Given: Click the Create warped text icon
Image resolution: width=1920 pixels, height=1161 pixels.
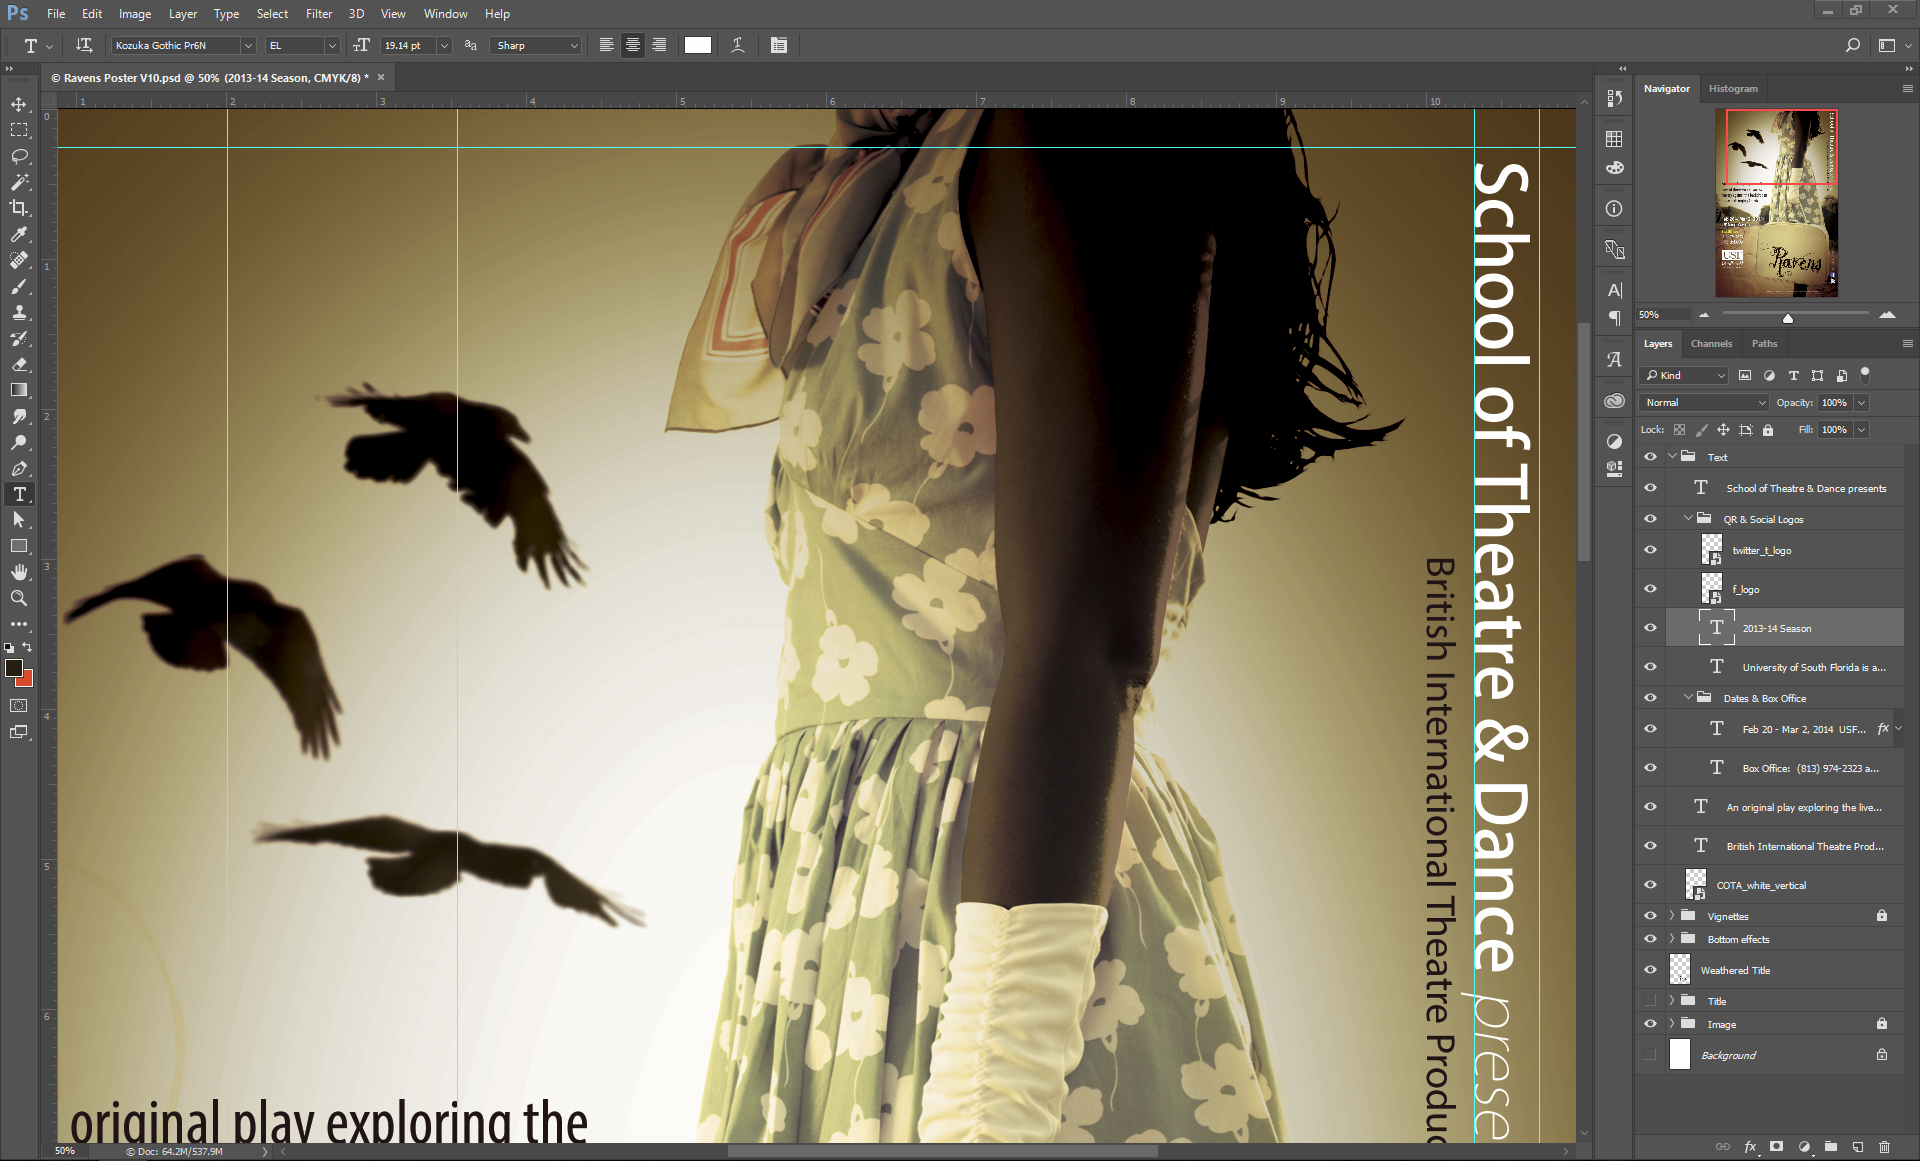Looking at the screenshot, I should [738, 45].
